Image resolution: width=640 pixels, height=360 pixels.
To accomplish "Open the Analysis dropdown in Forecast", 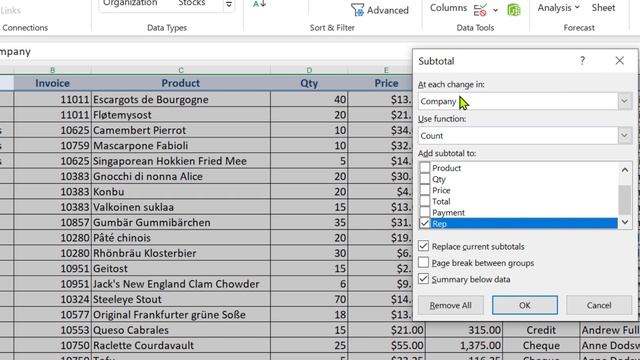I will [558, 8].
